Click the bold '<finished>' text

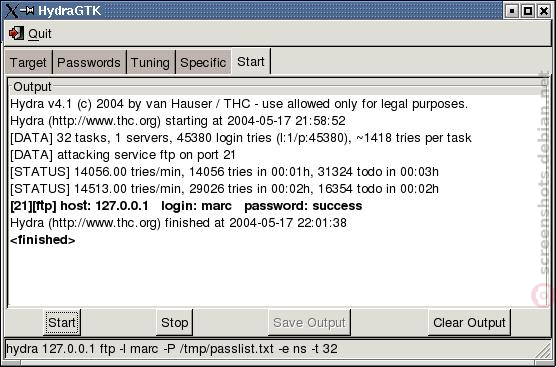pyautogui.click(x=43, y=240)
